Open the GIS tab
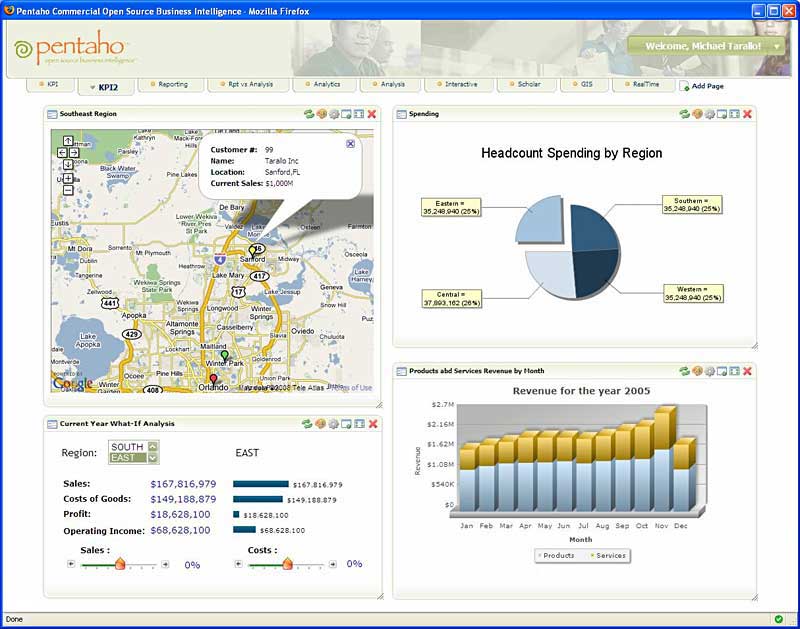The height and width of the screenshot is (629, 800). point(584,85)
